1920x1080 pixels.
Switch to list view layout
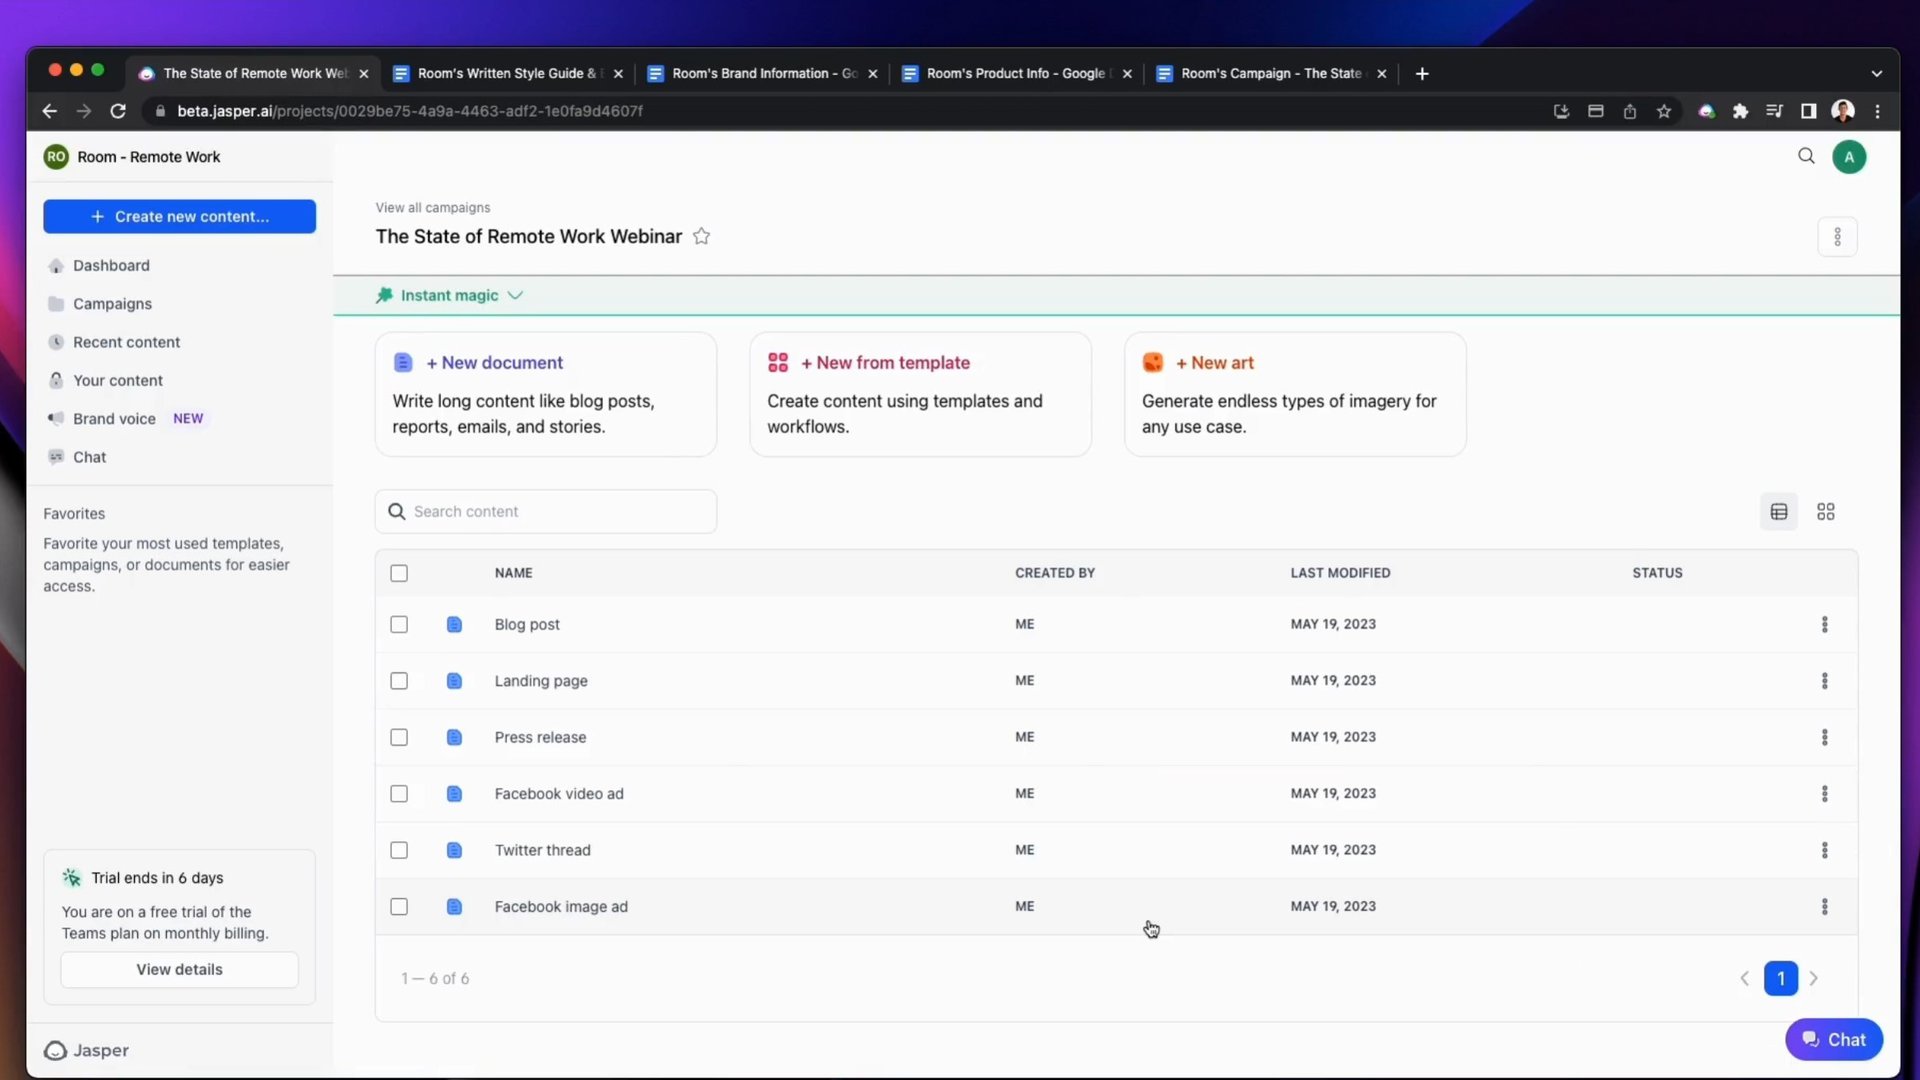tap(1779, 512)
